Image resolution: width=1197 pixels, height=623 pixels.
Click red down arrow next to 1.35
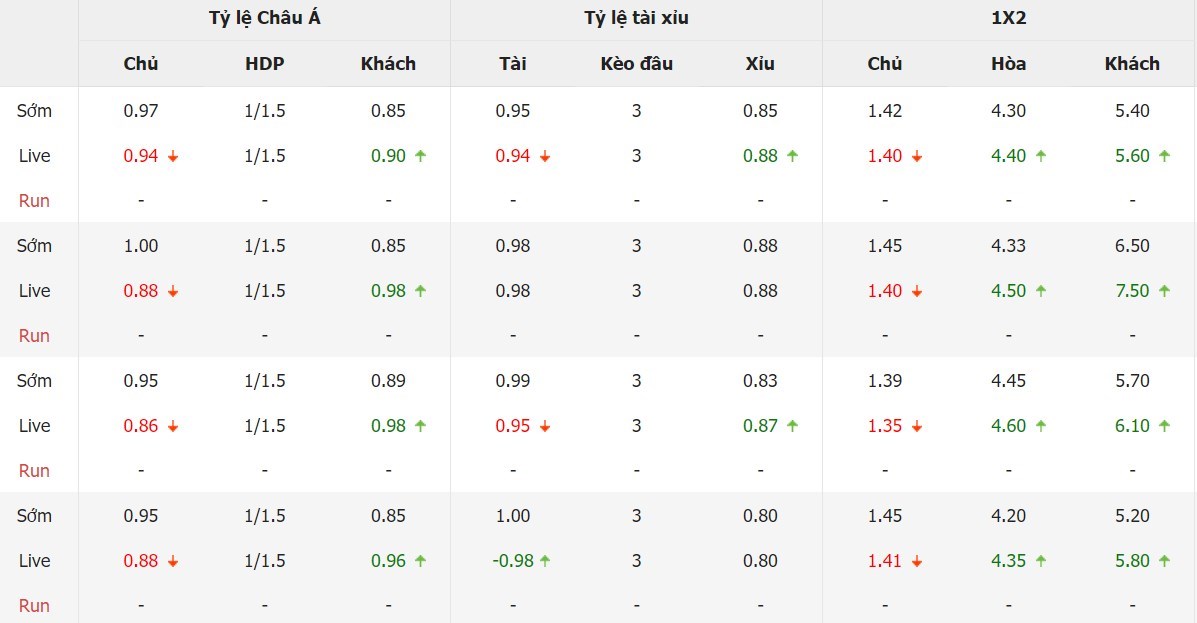click(916, 427)
